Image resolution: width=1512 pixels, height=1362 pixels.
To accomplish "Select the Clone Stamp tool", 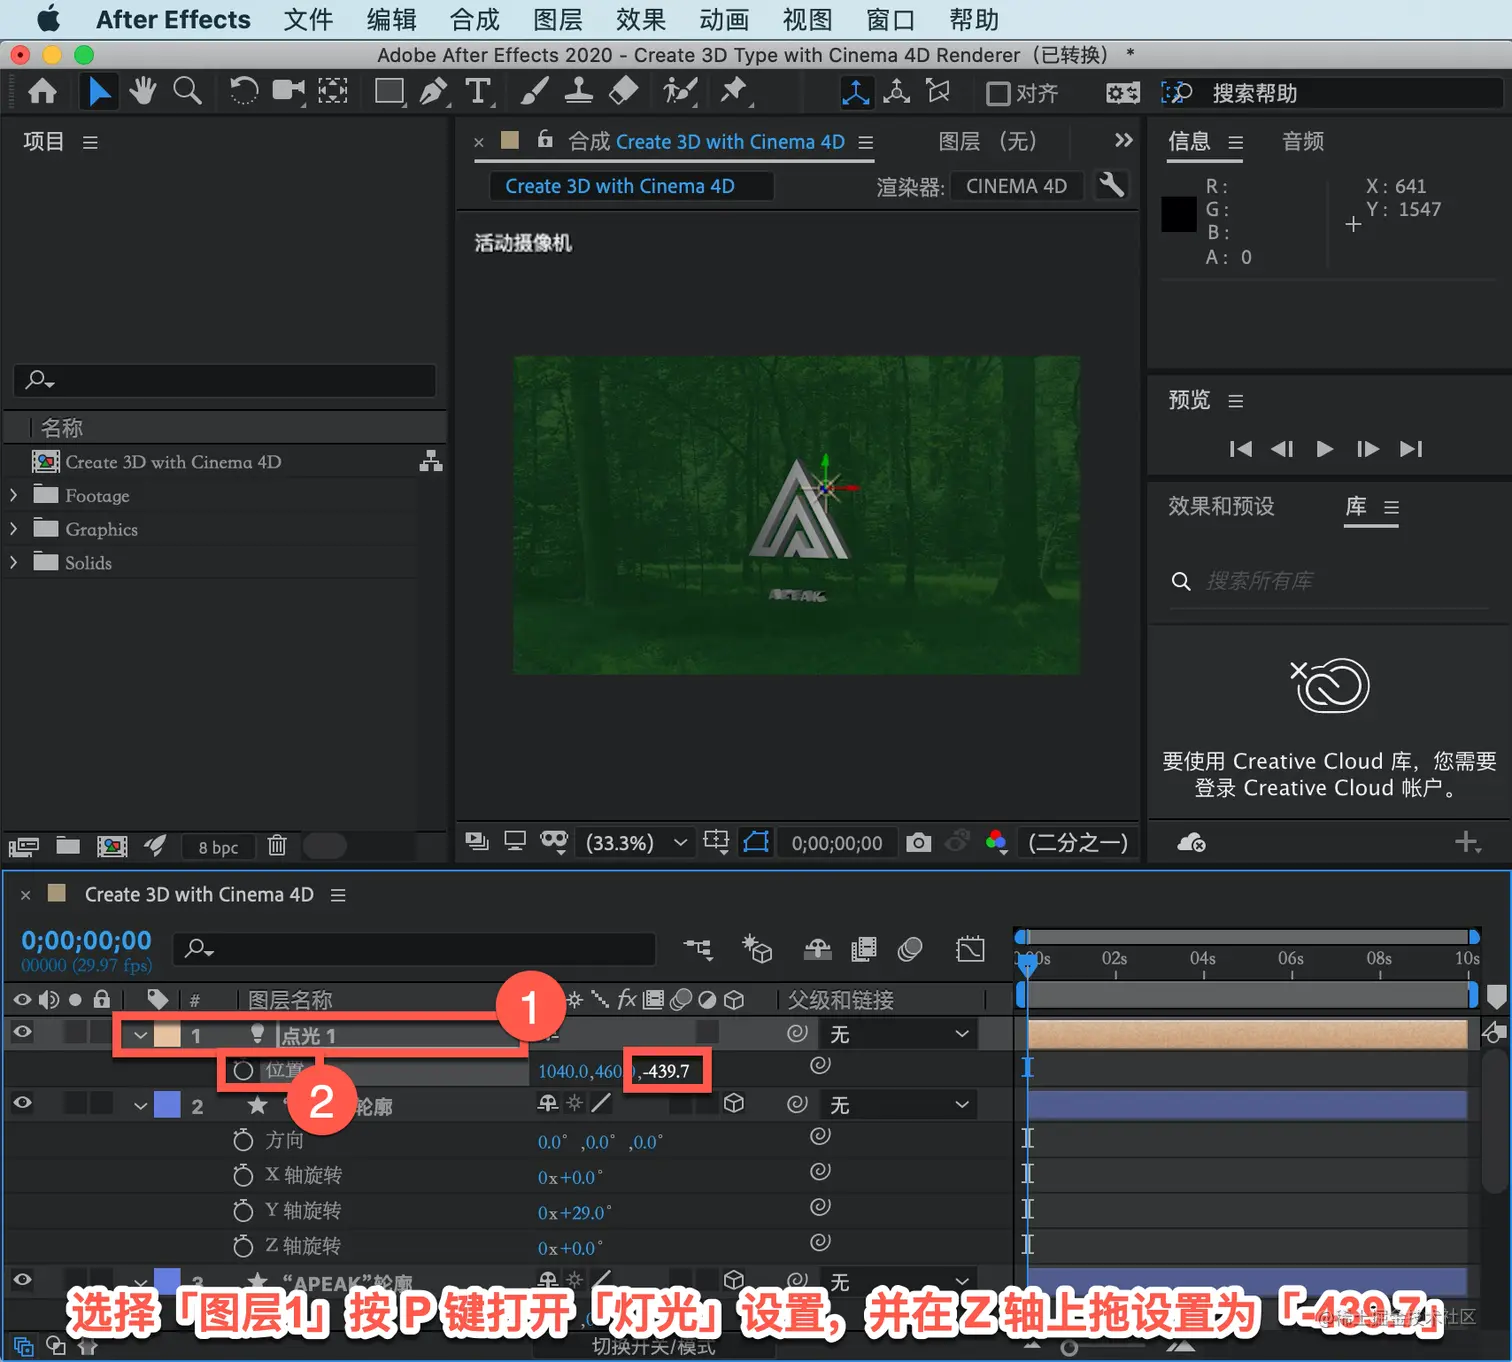I will (x=578, y=91).
